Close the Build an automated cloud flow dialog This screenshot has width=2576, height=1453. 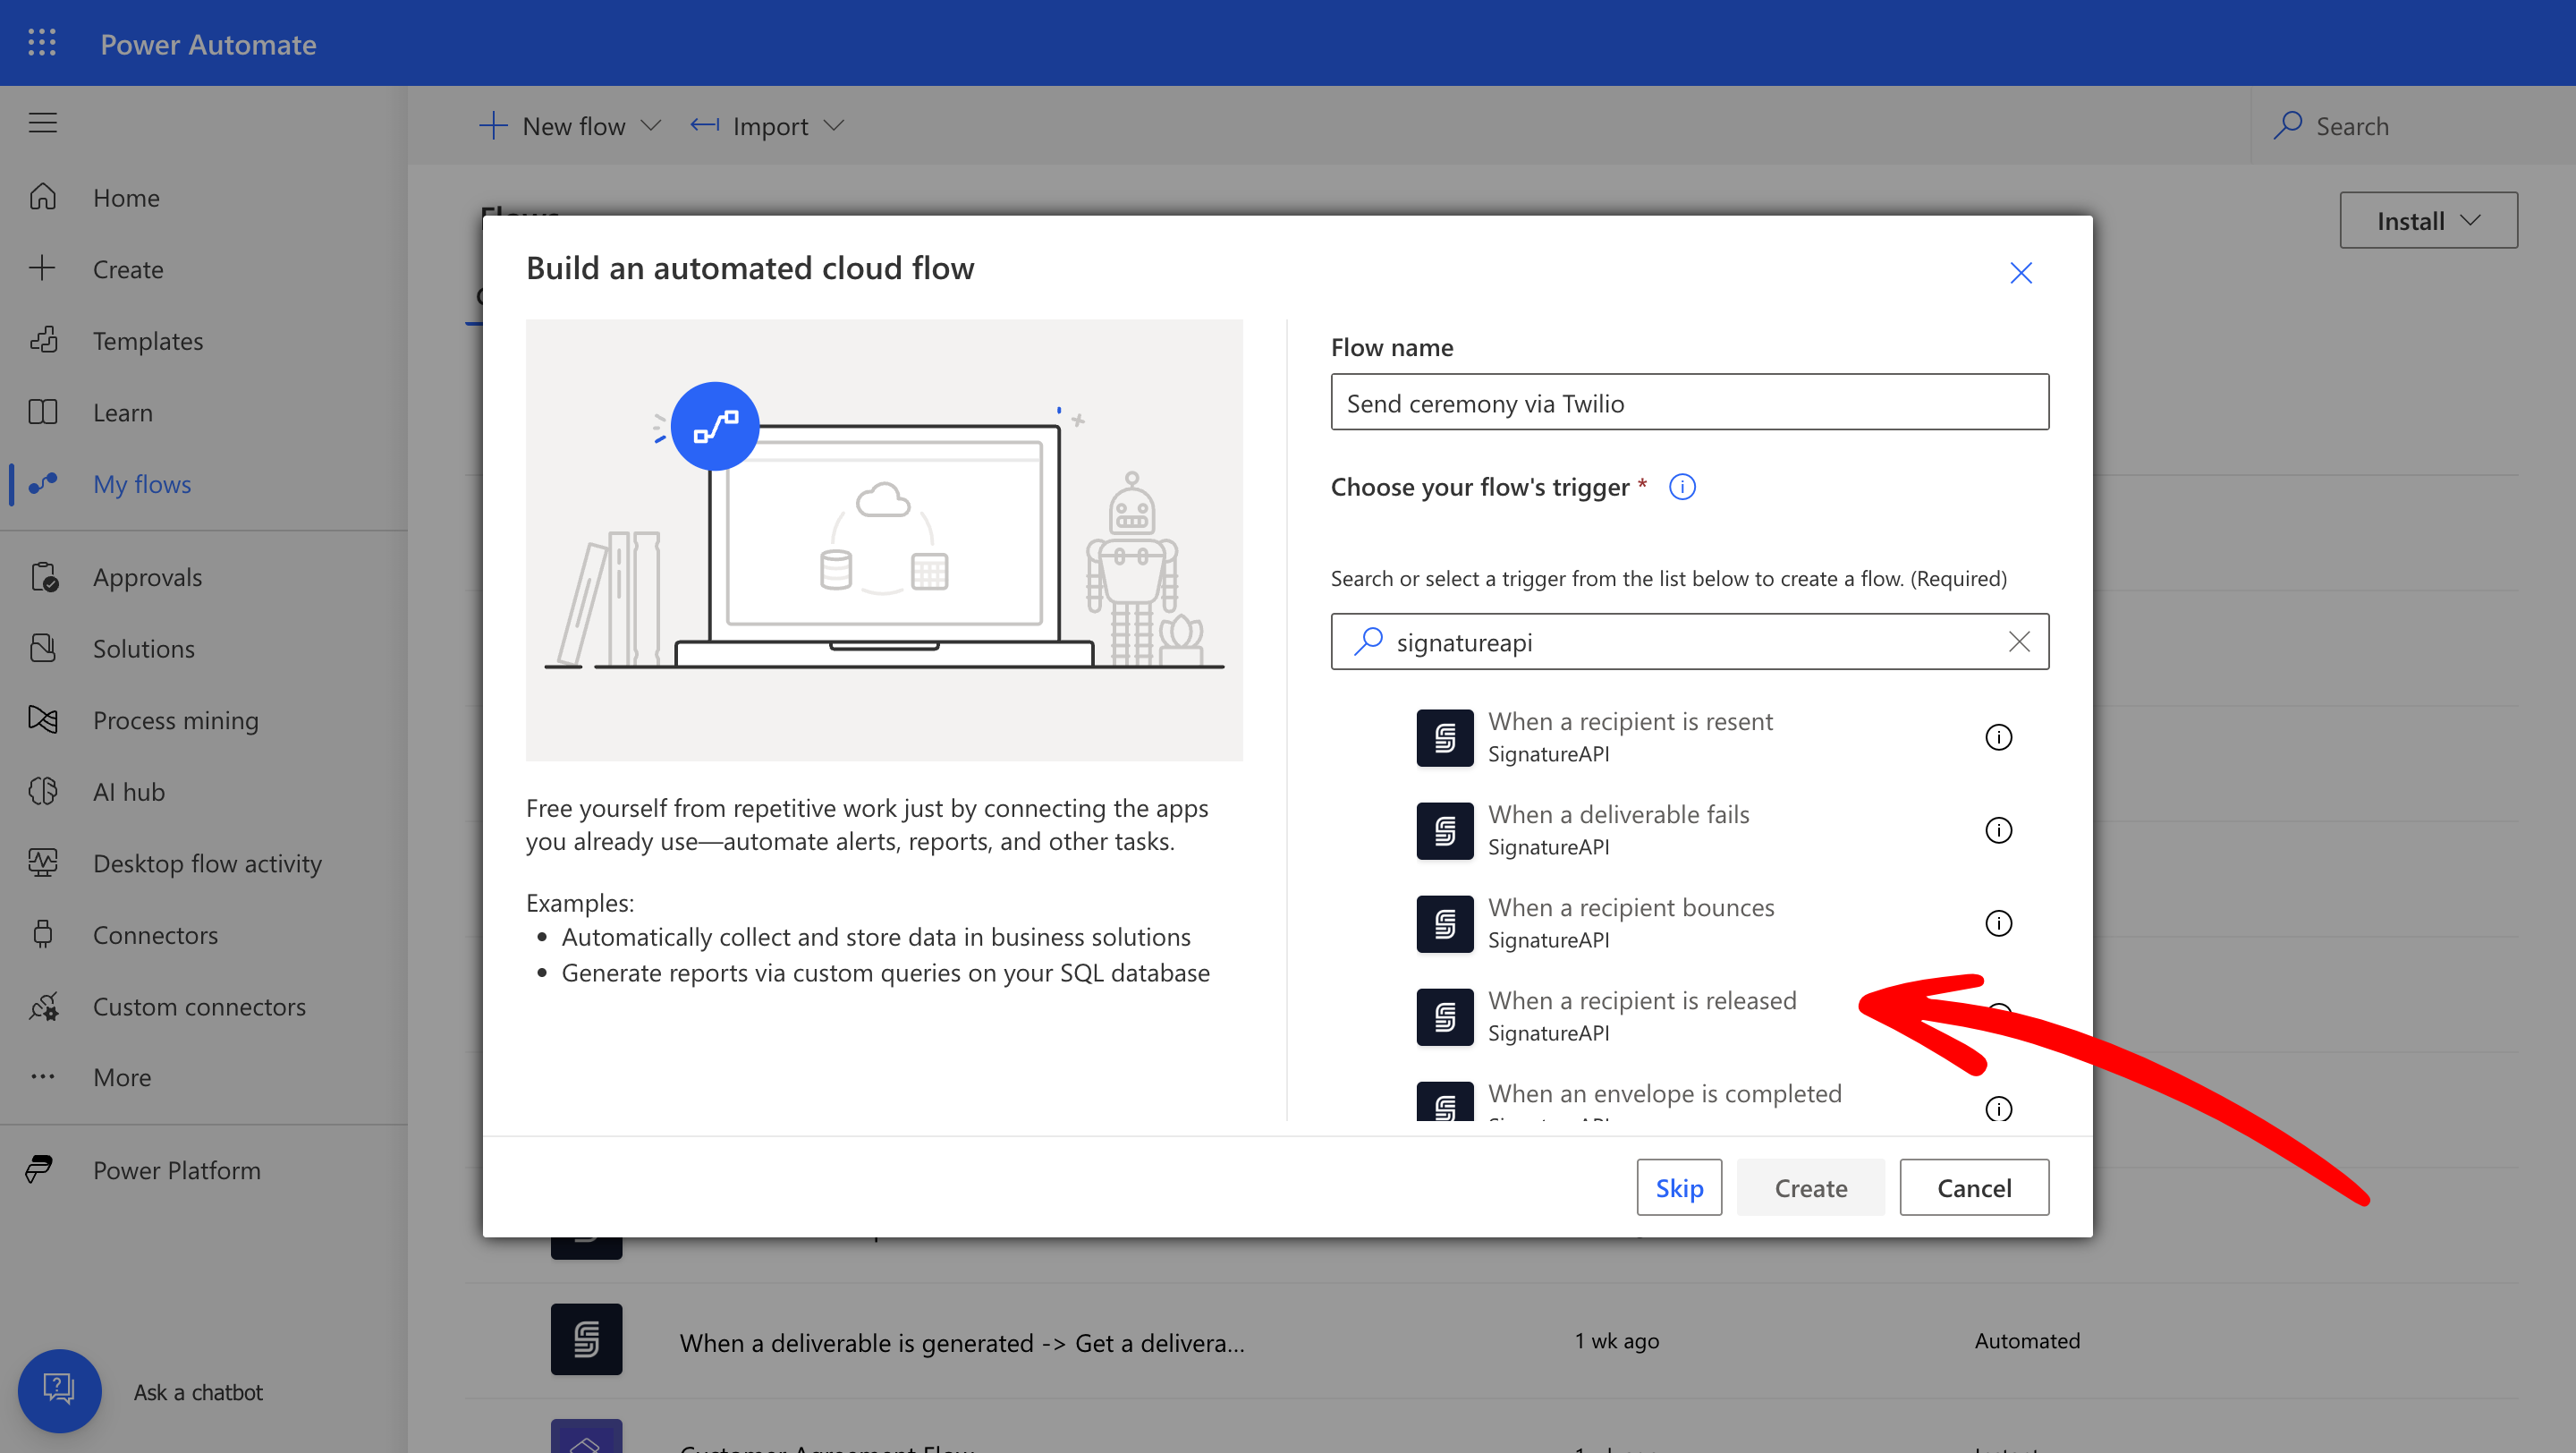click(x=2020, y=273)
